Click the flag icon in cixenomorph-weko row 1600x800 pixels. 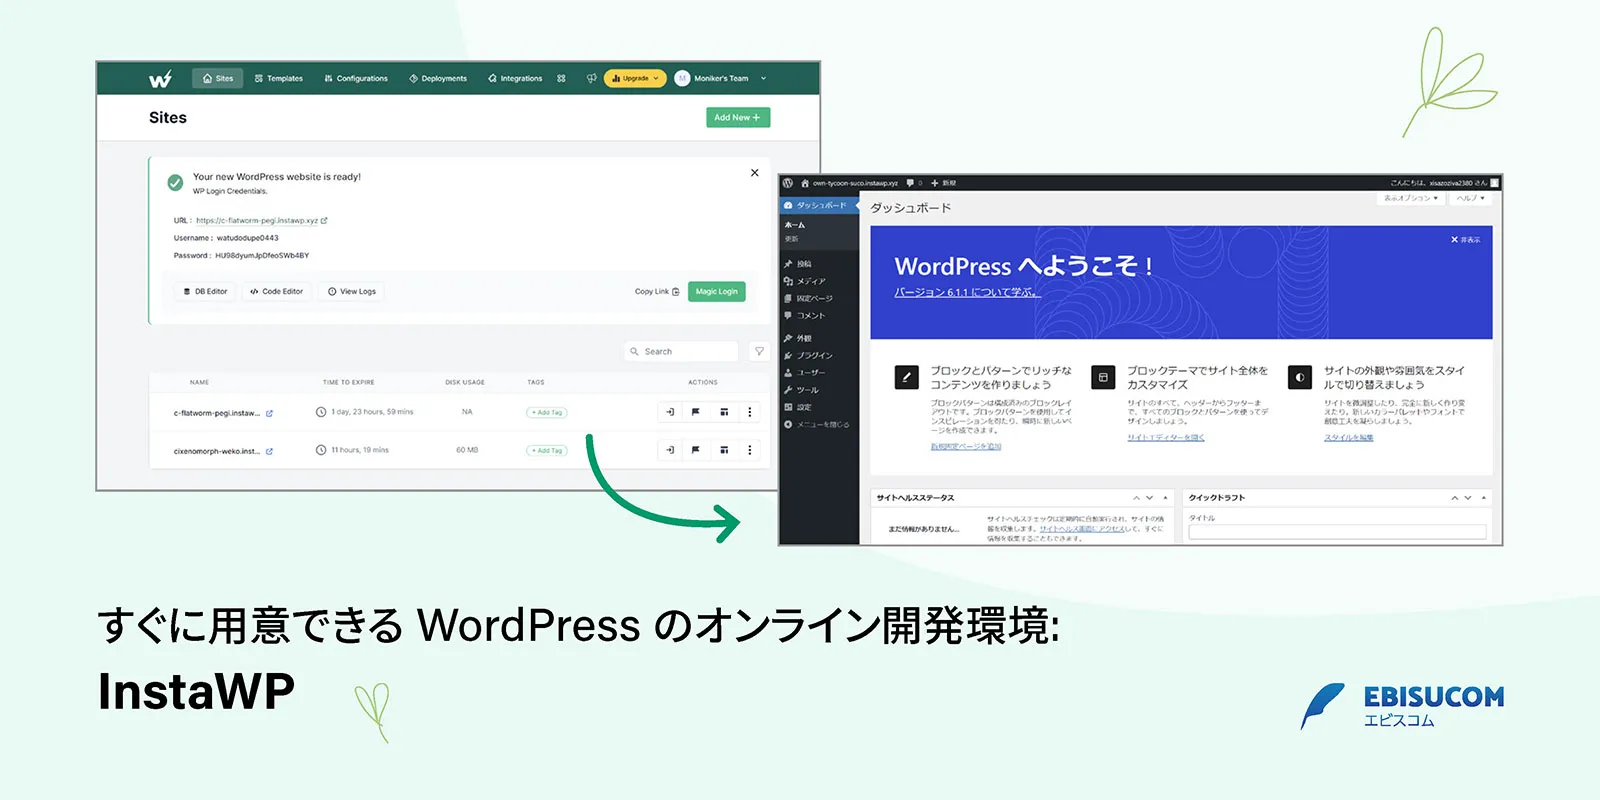pyautogui.click(x=696, y=450)
